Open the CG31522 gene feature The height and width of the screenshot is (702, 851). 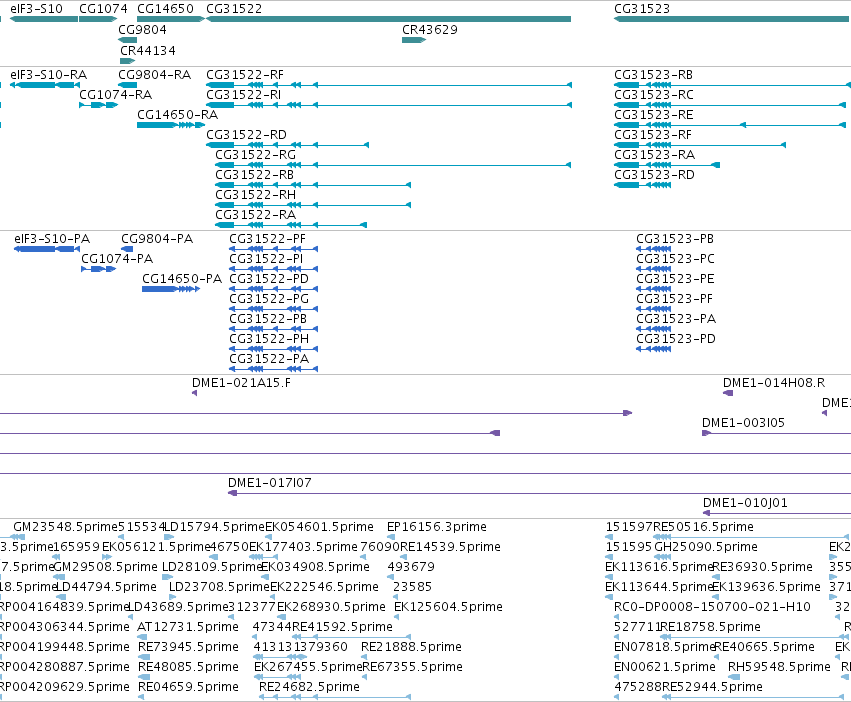389,19
